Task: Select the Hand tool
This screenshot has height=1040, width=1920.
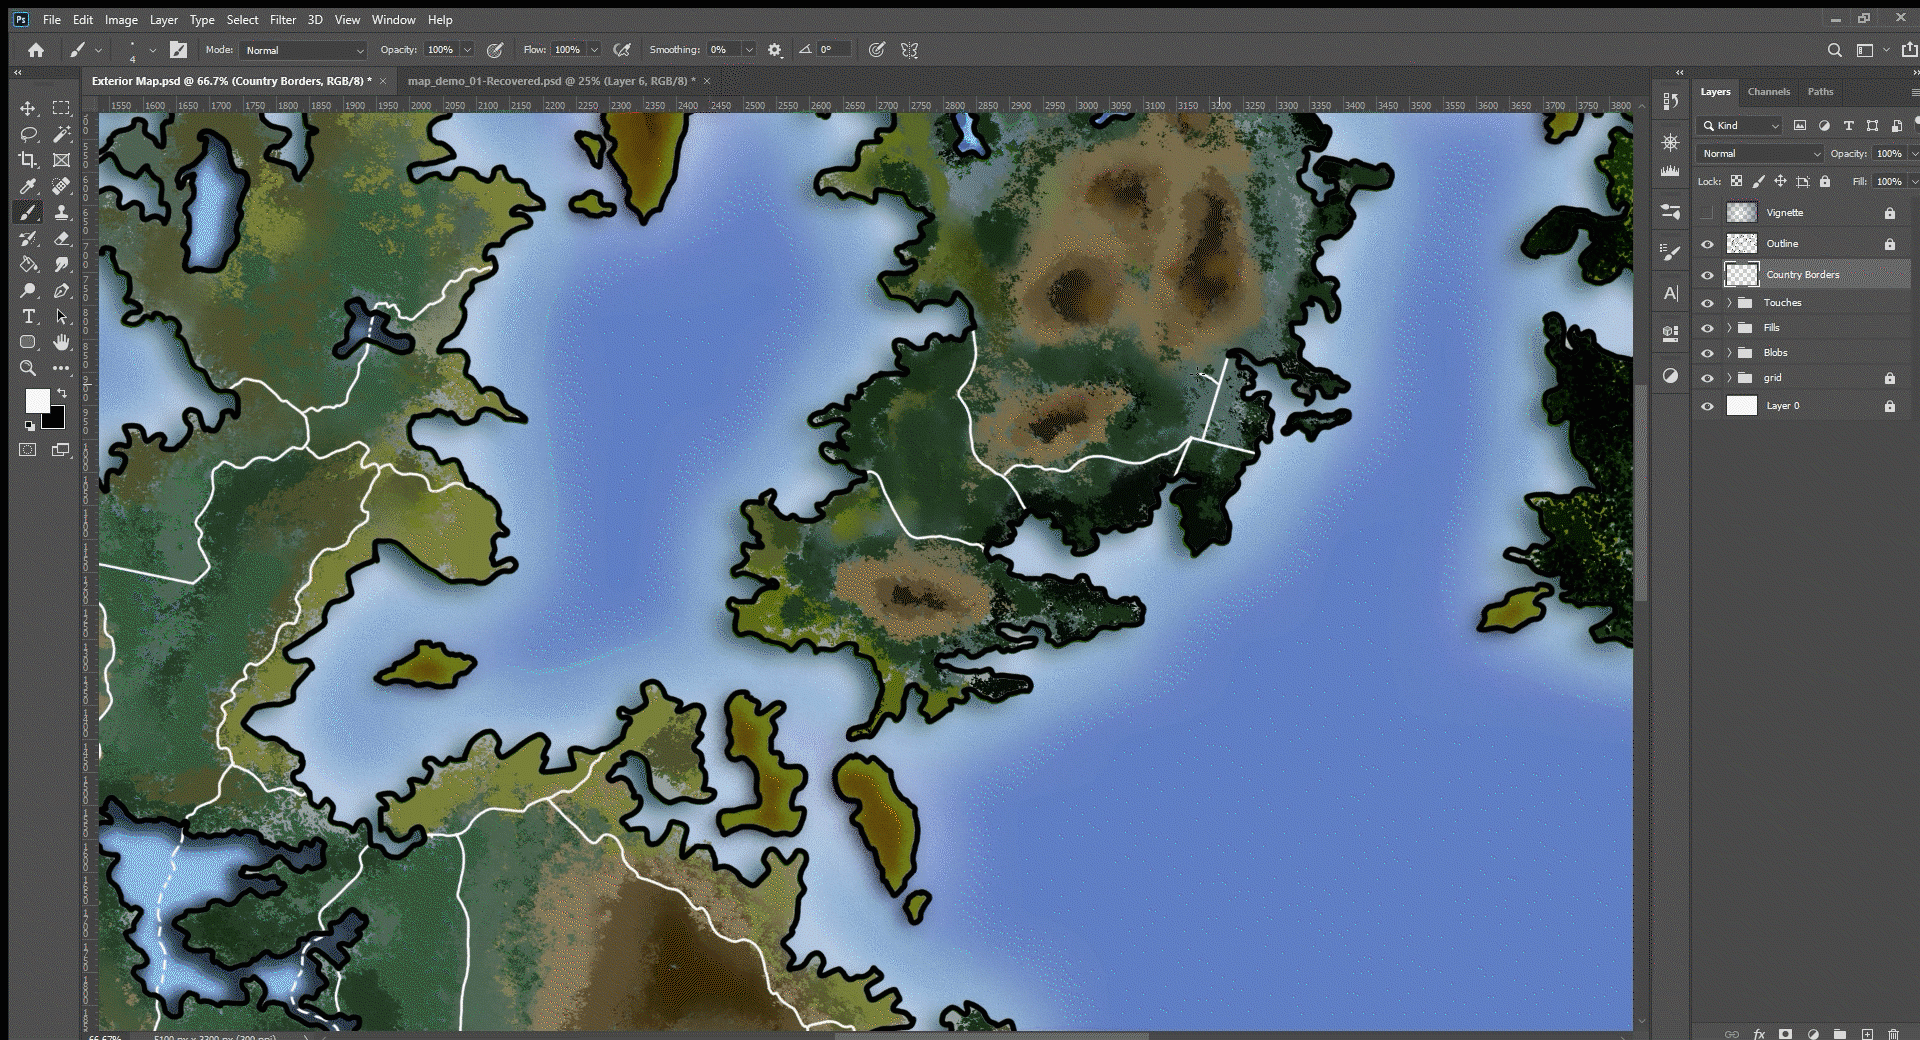Action: (x=61, y=342)
